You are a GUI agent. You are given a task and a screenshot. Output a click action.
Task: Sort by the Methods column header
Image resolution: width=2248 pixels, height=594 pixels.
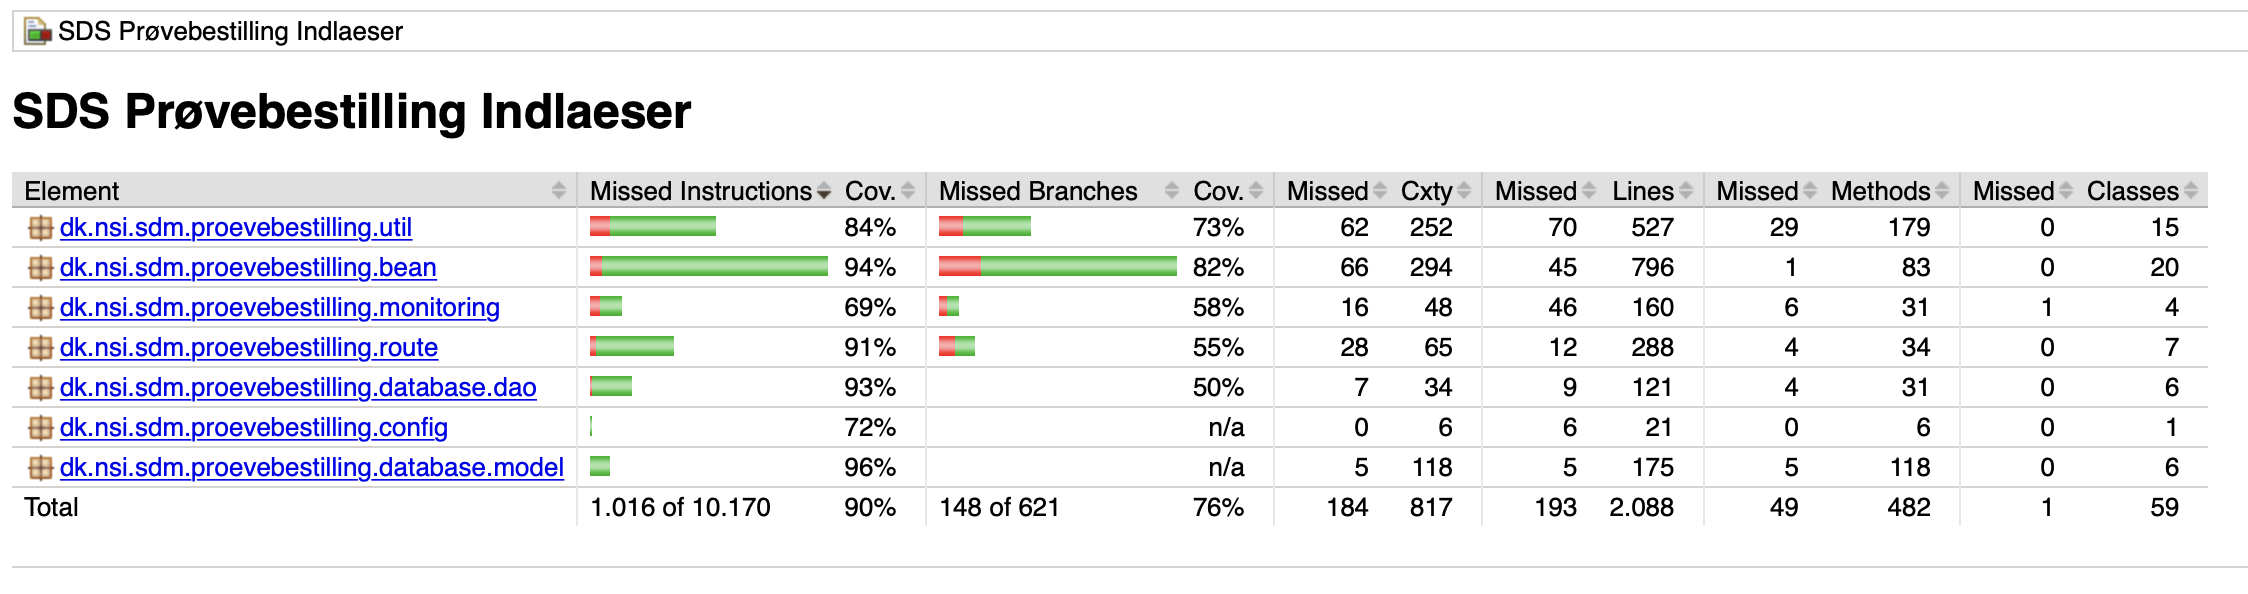click(x=1882, y=191)
